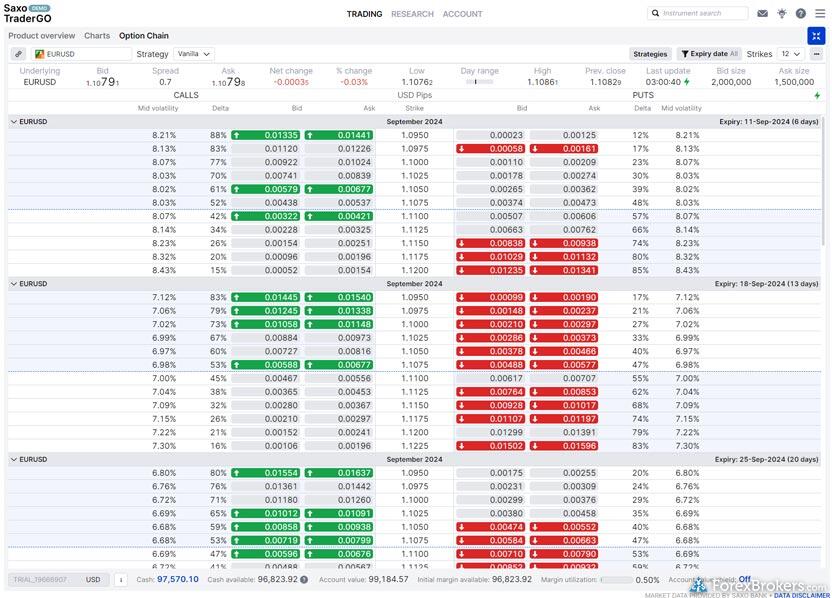Click the margin utilization bar
Image resolution: width=832 pixels, height=598 pixels.
pyautogui.click(x=615, y=579)
